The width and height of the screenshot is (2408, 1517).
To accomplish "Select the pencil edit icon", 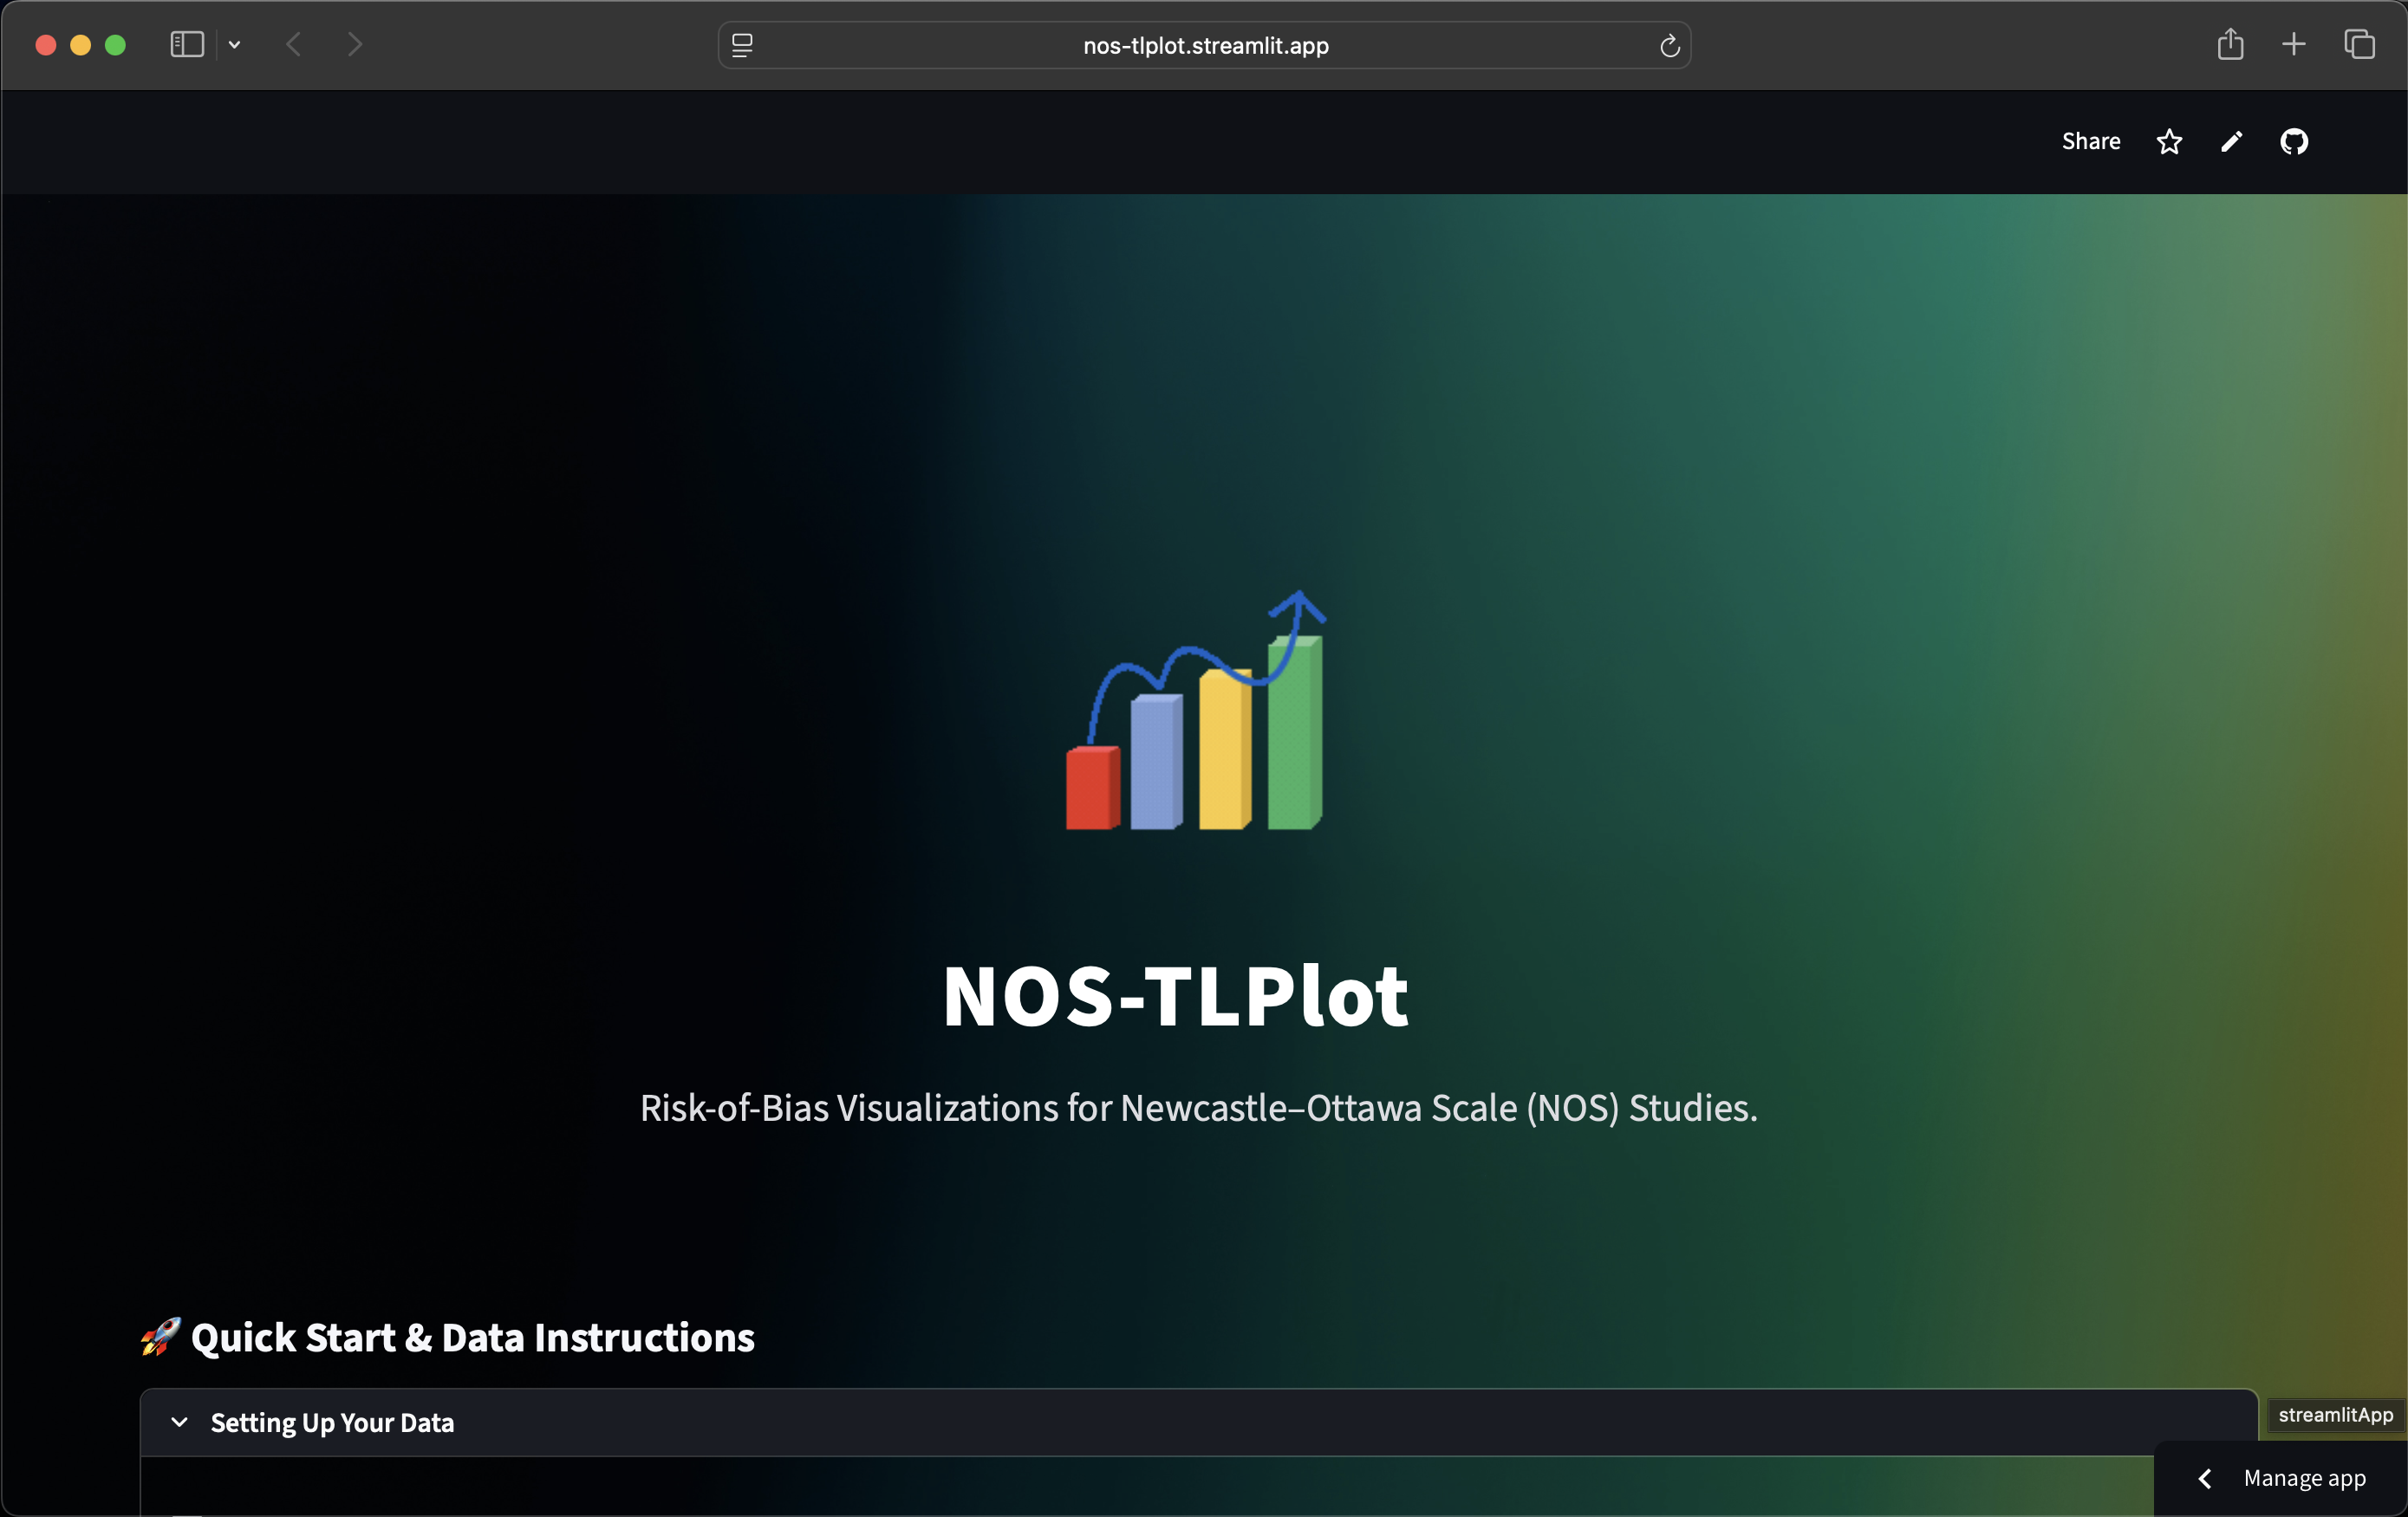I will click(x=2231, y=141).
